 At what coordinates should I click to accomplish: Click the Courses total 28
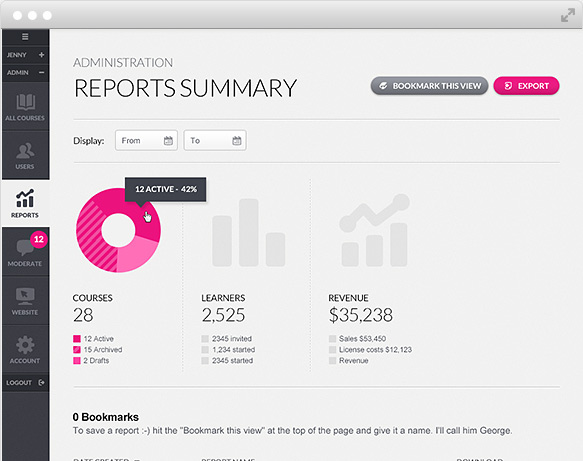point(83,315)
